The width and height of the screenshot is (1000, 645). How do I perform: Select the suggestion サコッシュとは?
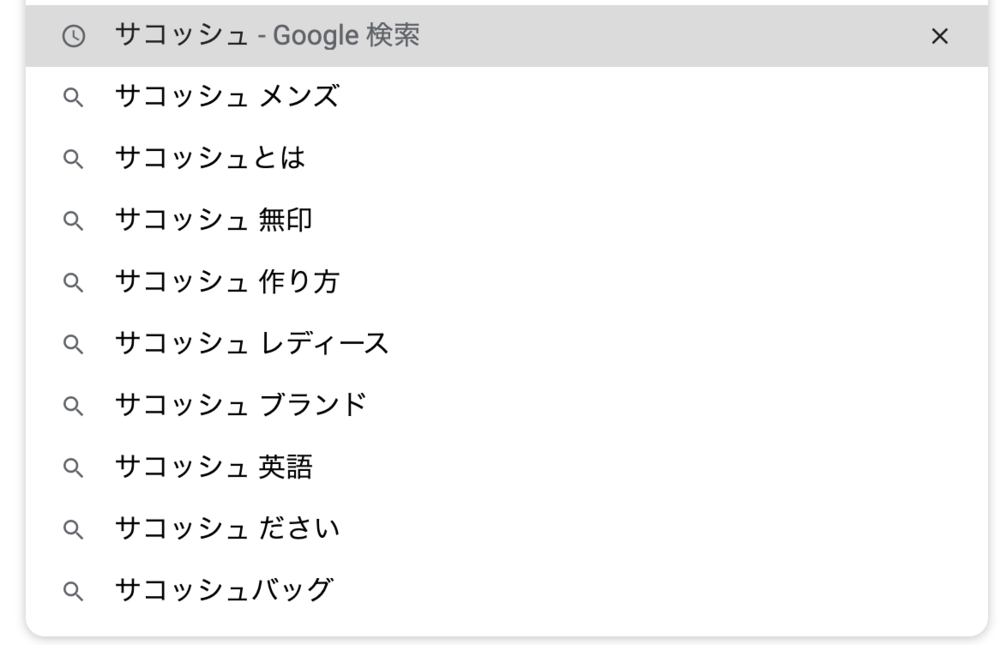tap(210, 159)
